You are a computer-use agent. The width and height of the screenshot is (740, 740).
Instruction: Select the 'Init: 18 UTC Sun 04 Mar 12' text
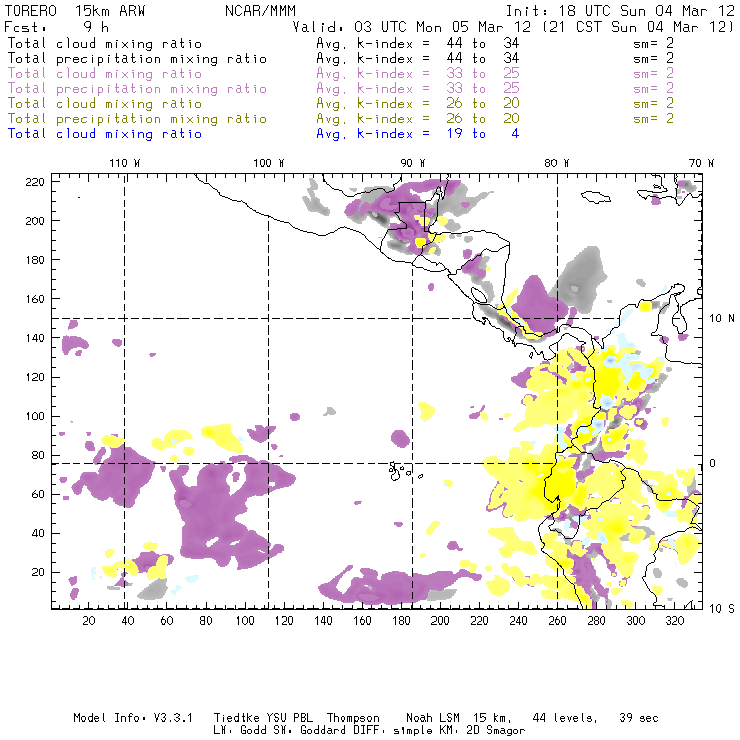[620, 11]
